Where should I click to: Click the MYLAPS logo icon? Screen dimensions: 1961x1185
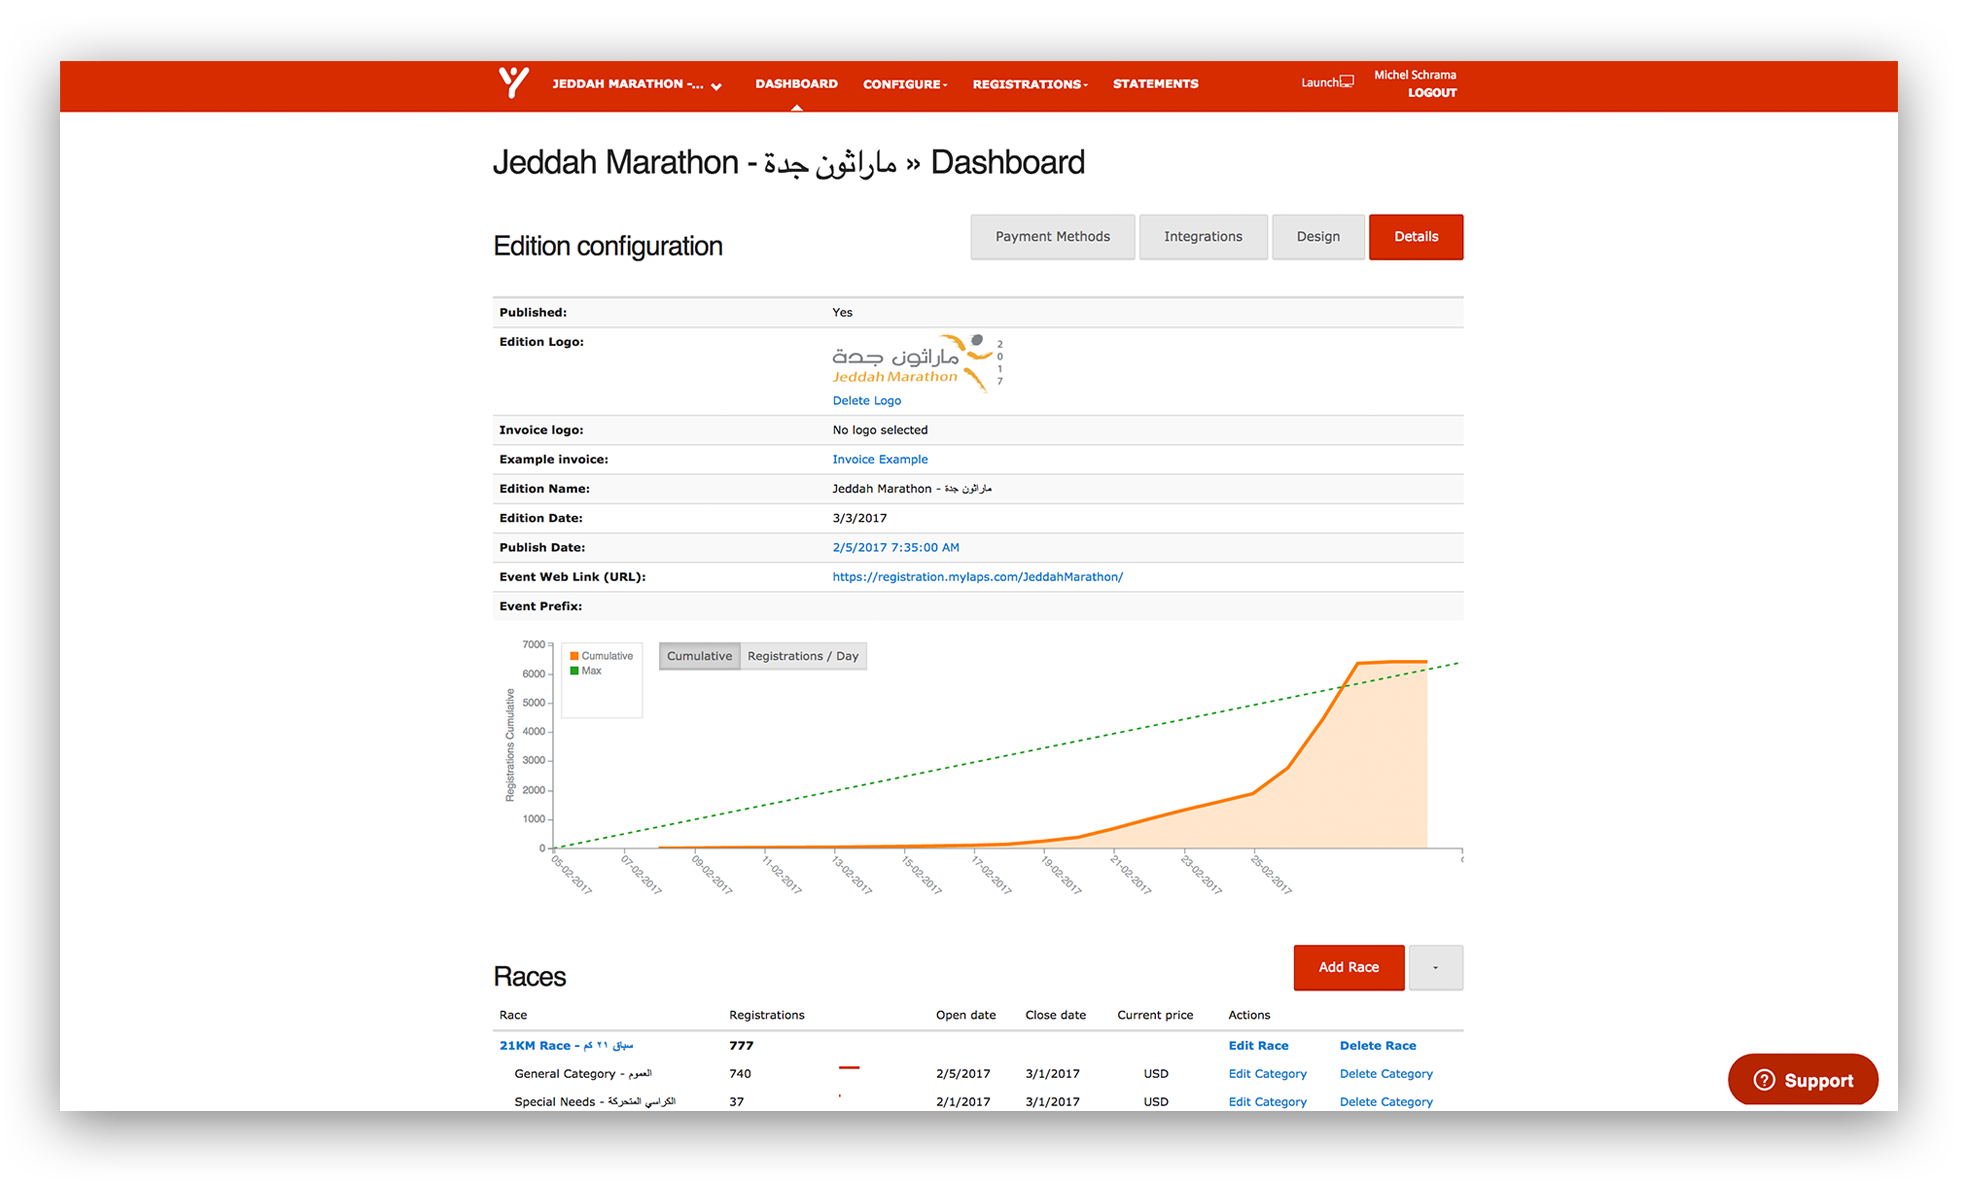pos(513,82)
